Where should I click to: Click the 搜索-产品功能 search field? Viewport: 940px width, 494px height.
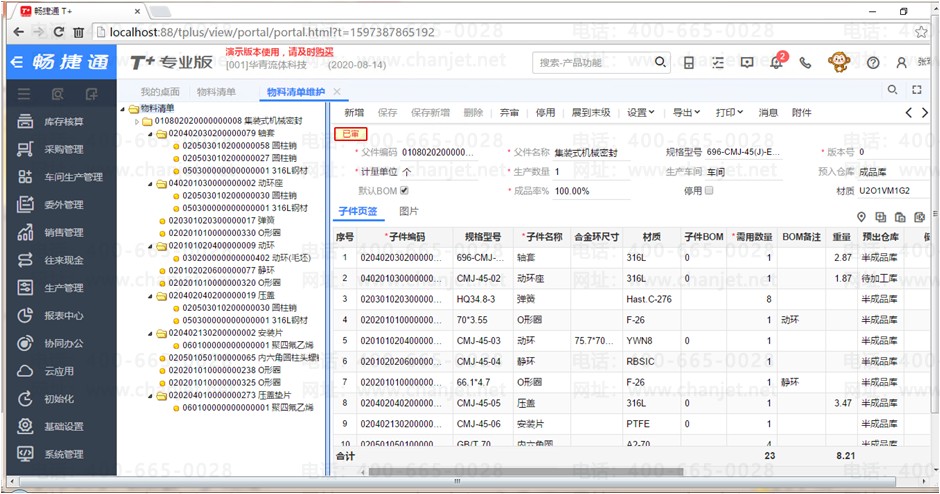pos(590,62)
